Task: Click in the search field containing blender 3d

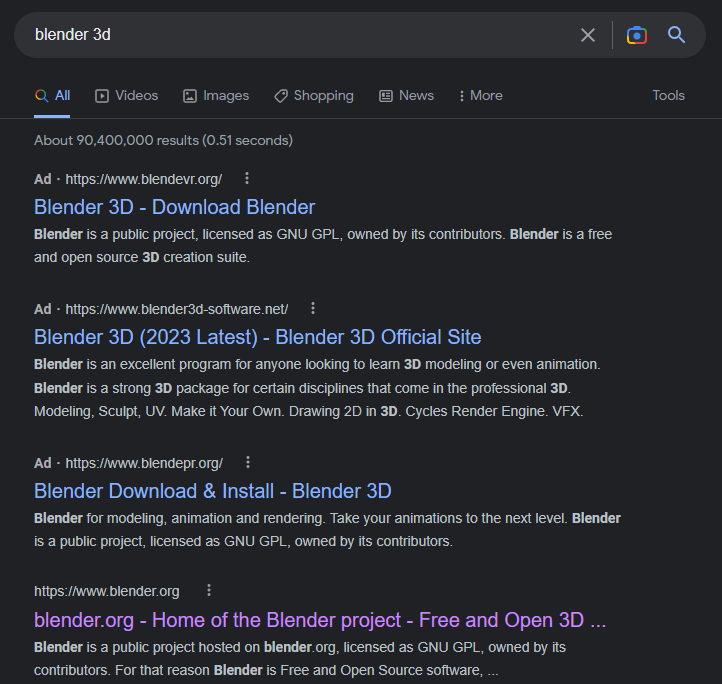Action: pyautogui.click(x=299, y=35)
